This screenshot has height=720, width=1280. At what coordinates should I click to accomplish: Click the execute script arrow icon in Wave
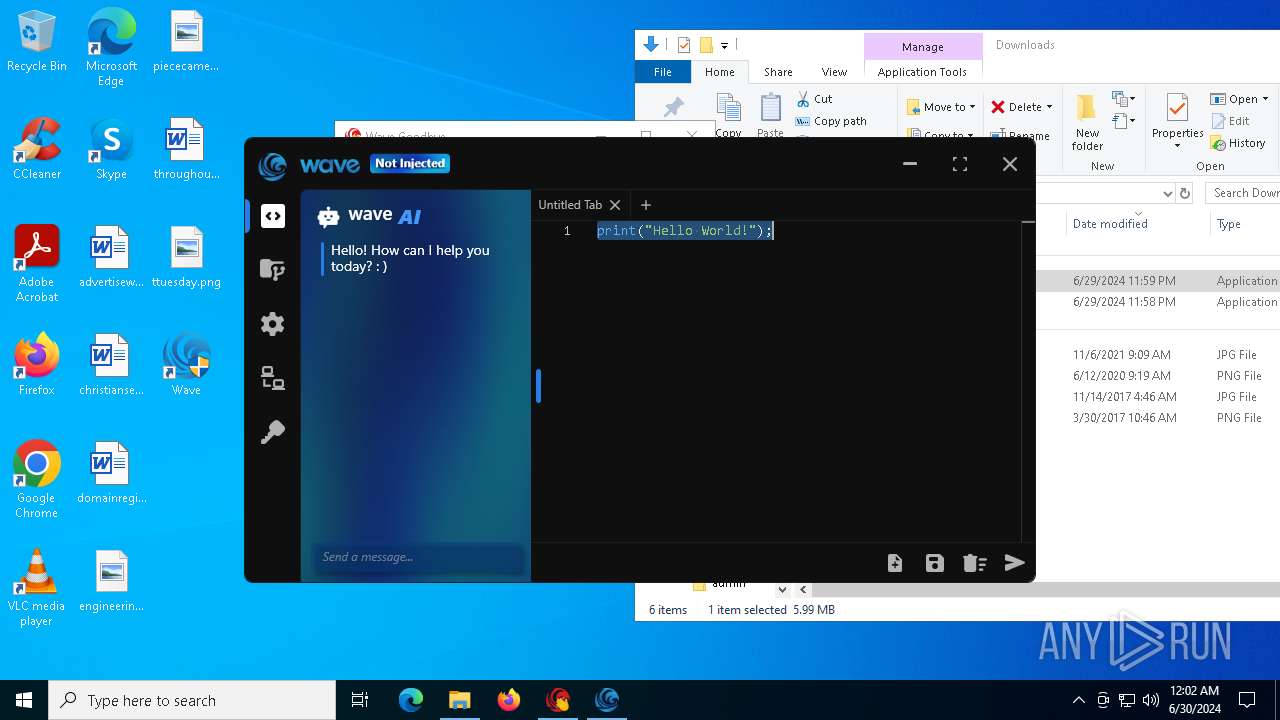click(1014, 562)
